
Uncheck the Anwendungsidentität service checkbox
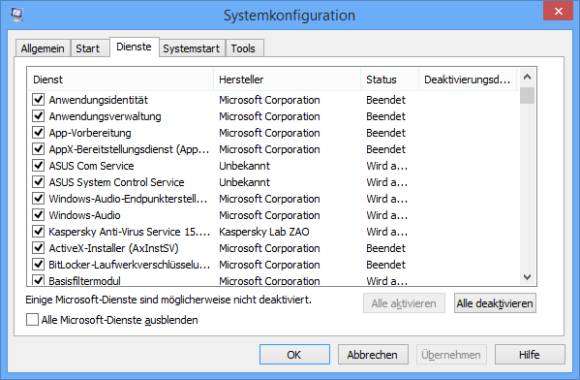pyautogui.click(x=38, y=100)
